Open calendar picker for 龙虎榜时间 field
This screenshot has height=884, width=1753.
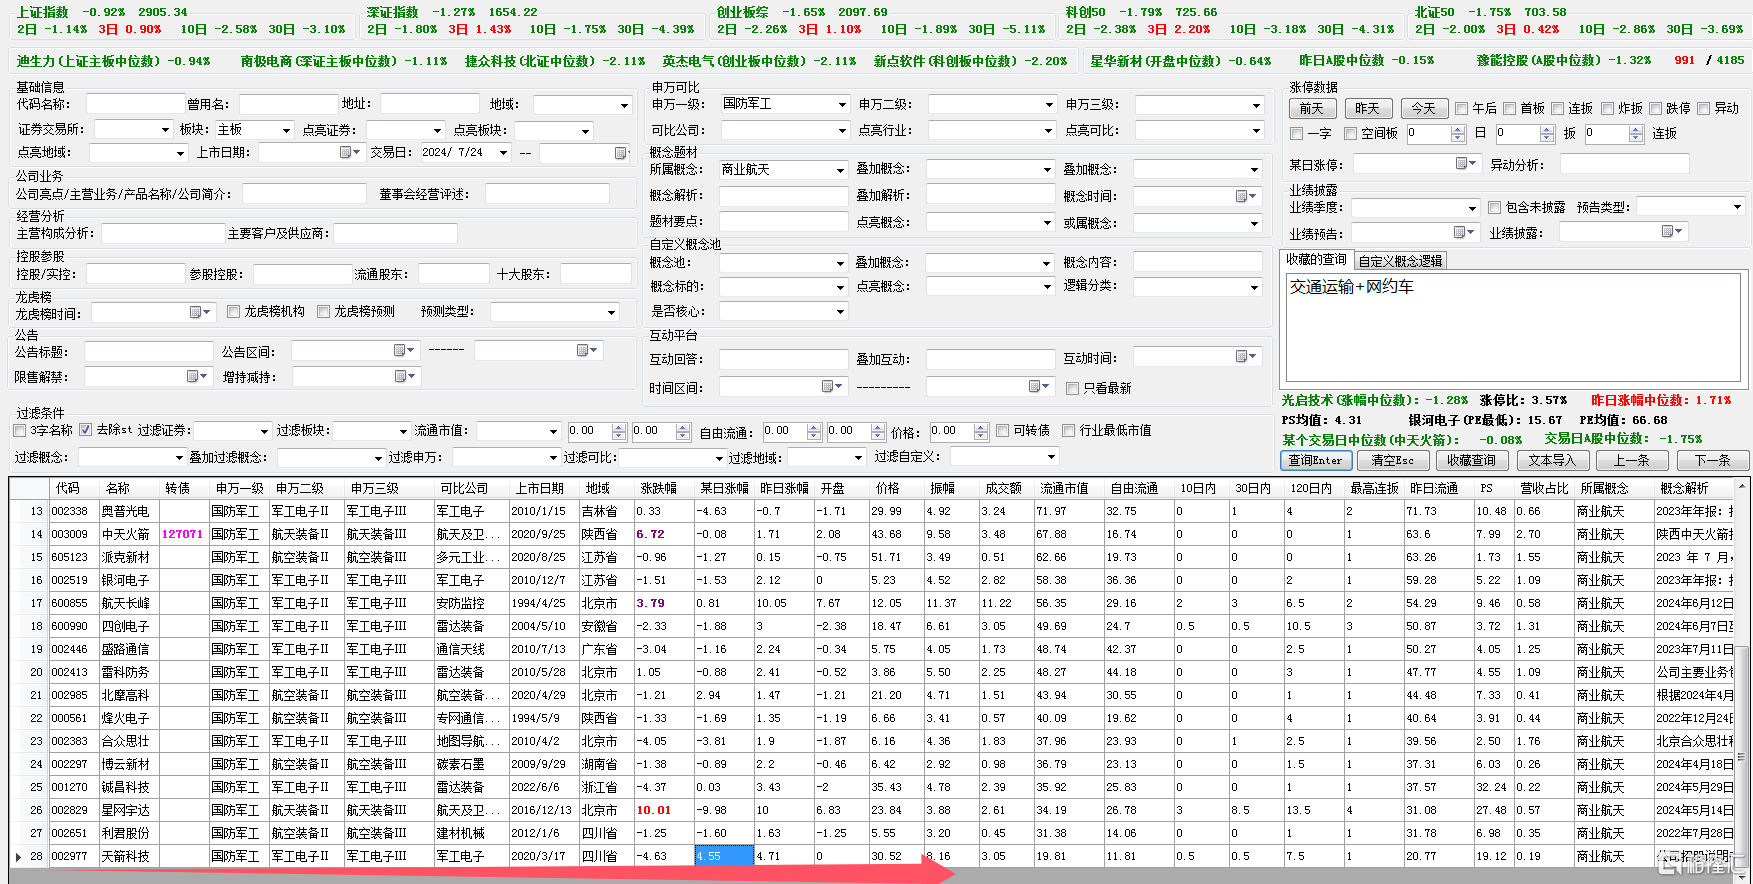coord(199,313)
